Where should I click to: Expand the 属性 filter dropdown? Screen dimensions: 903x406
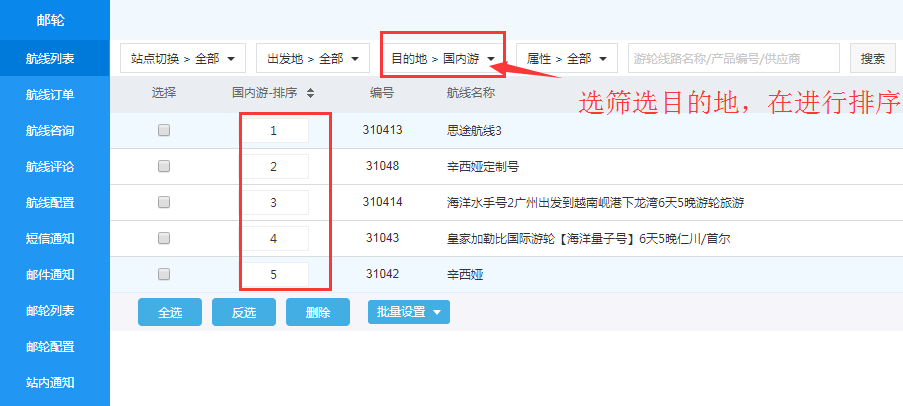(566, 59)
